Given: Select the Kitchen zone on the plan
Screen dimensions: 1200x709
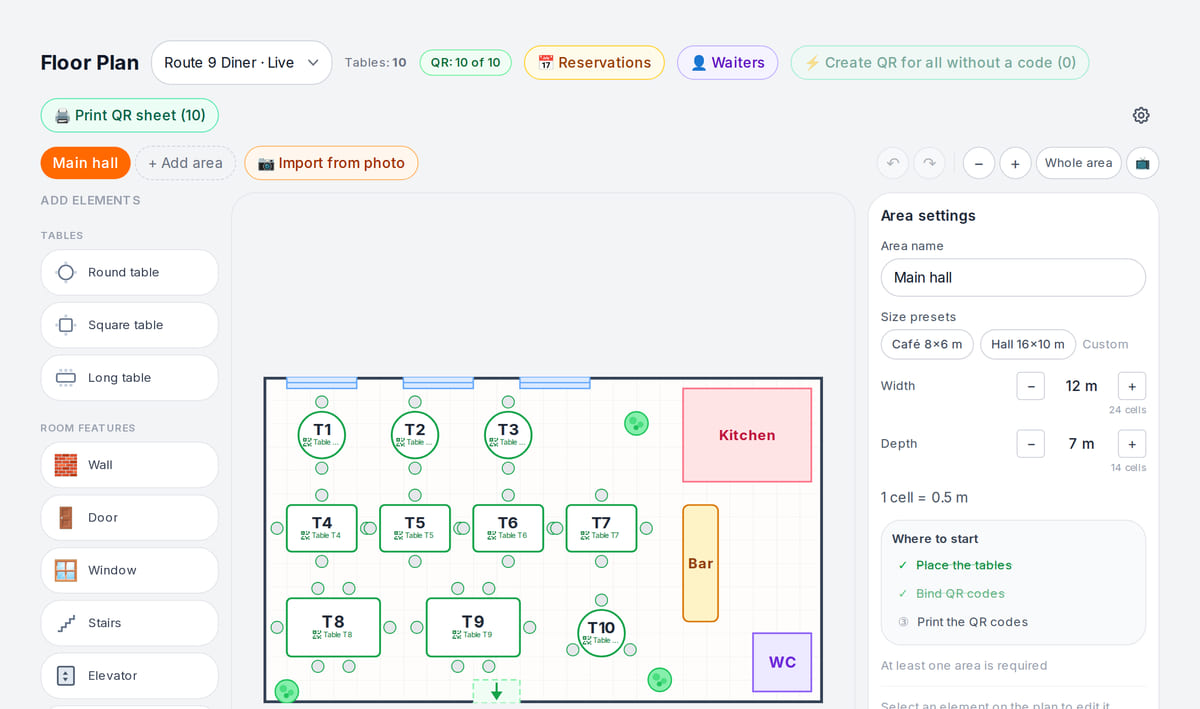Looking at the screenshot, I should pyautogui.click(x=747, y=435).
